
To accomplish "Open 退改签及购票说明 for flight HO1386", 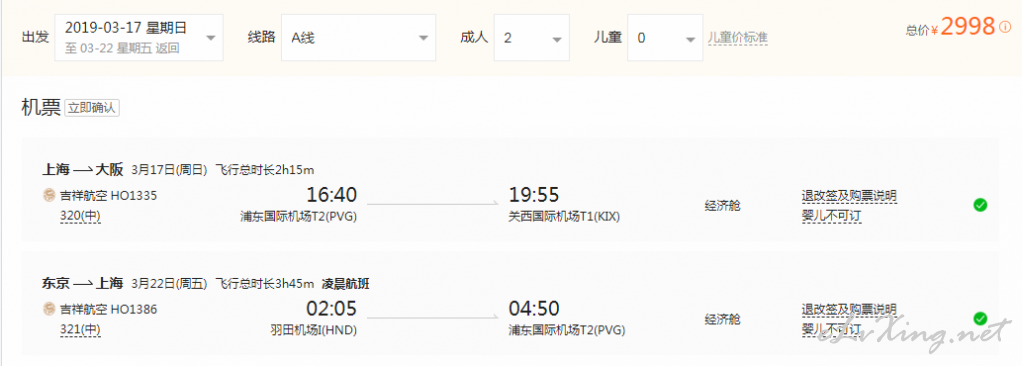I will (x=849, y=309).
